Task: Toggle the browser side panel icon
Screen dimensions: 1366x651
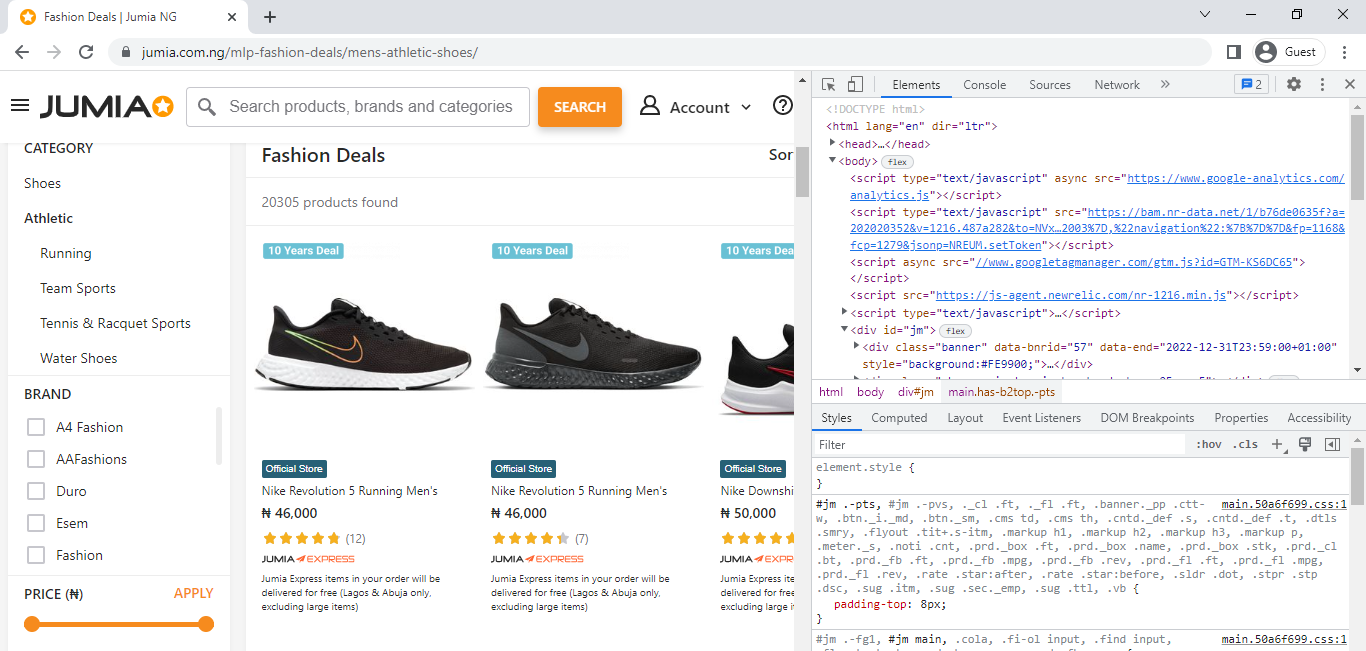Action: click(1233, 52)
